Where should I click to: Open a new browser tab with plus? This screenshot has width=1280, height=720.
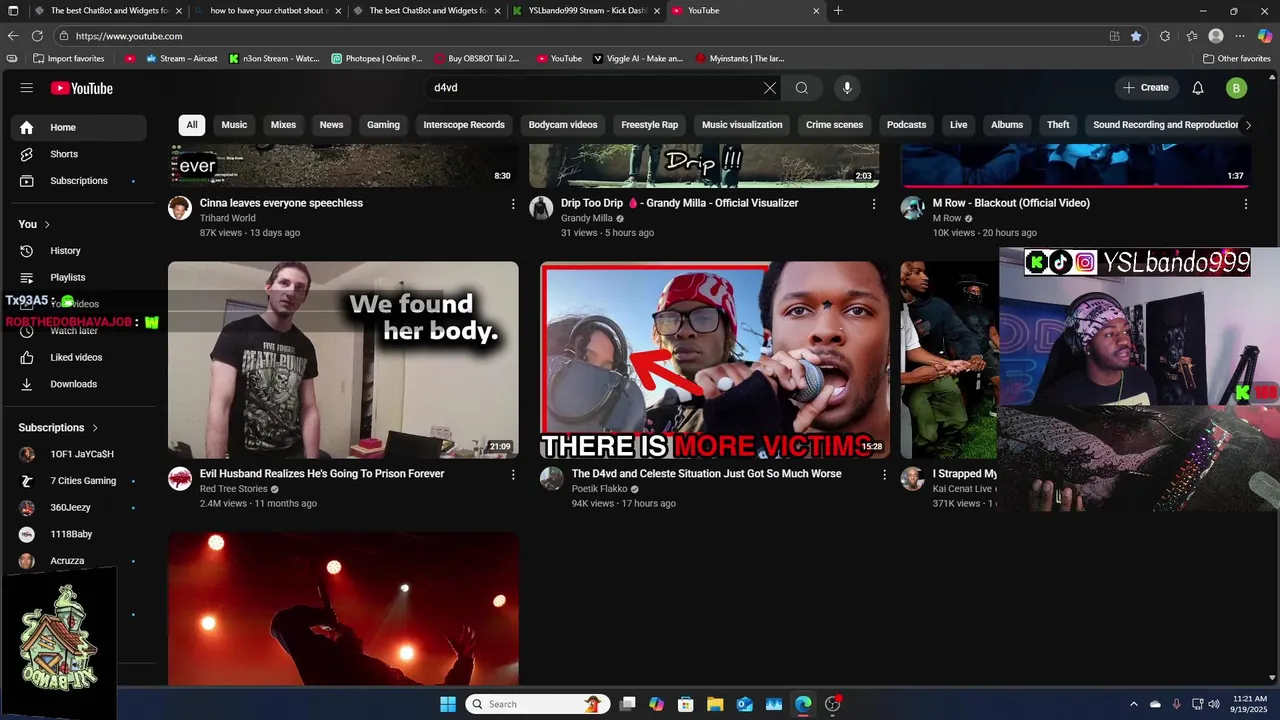pos(838,11)
